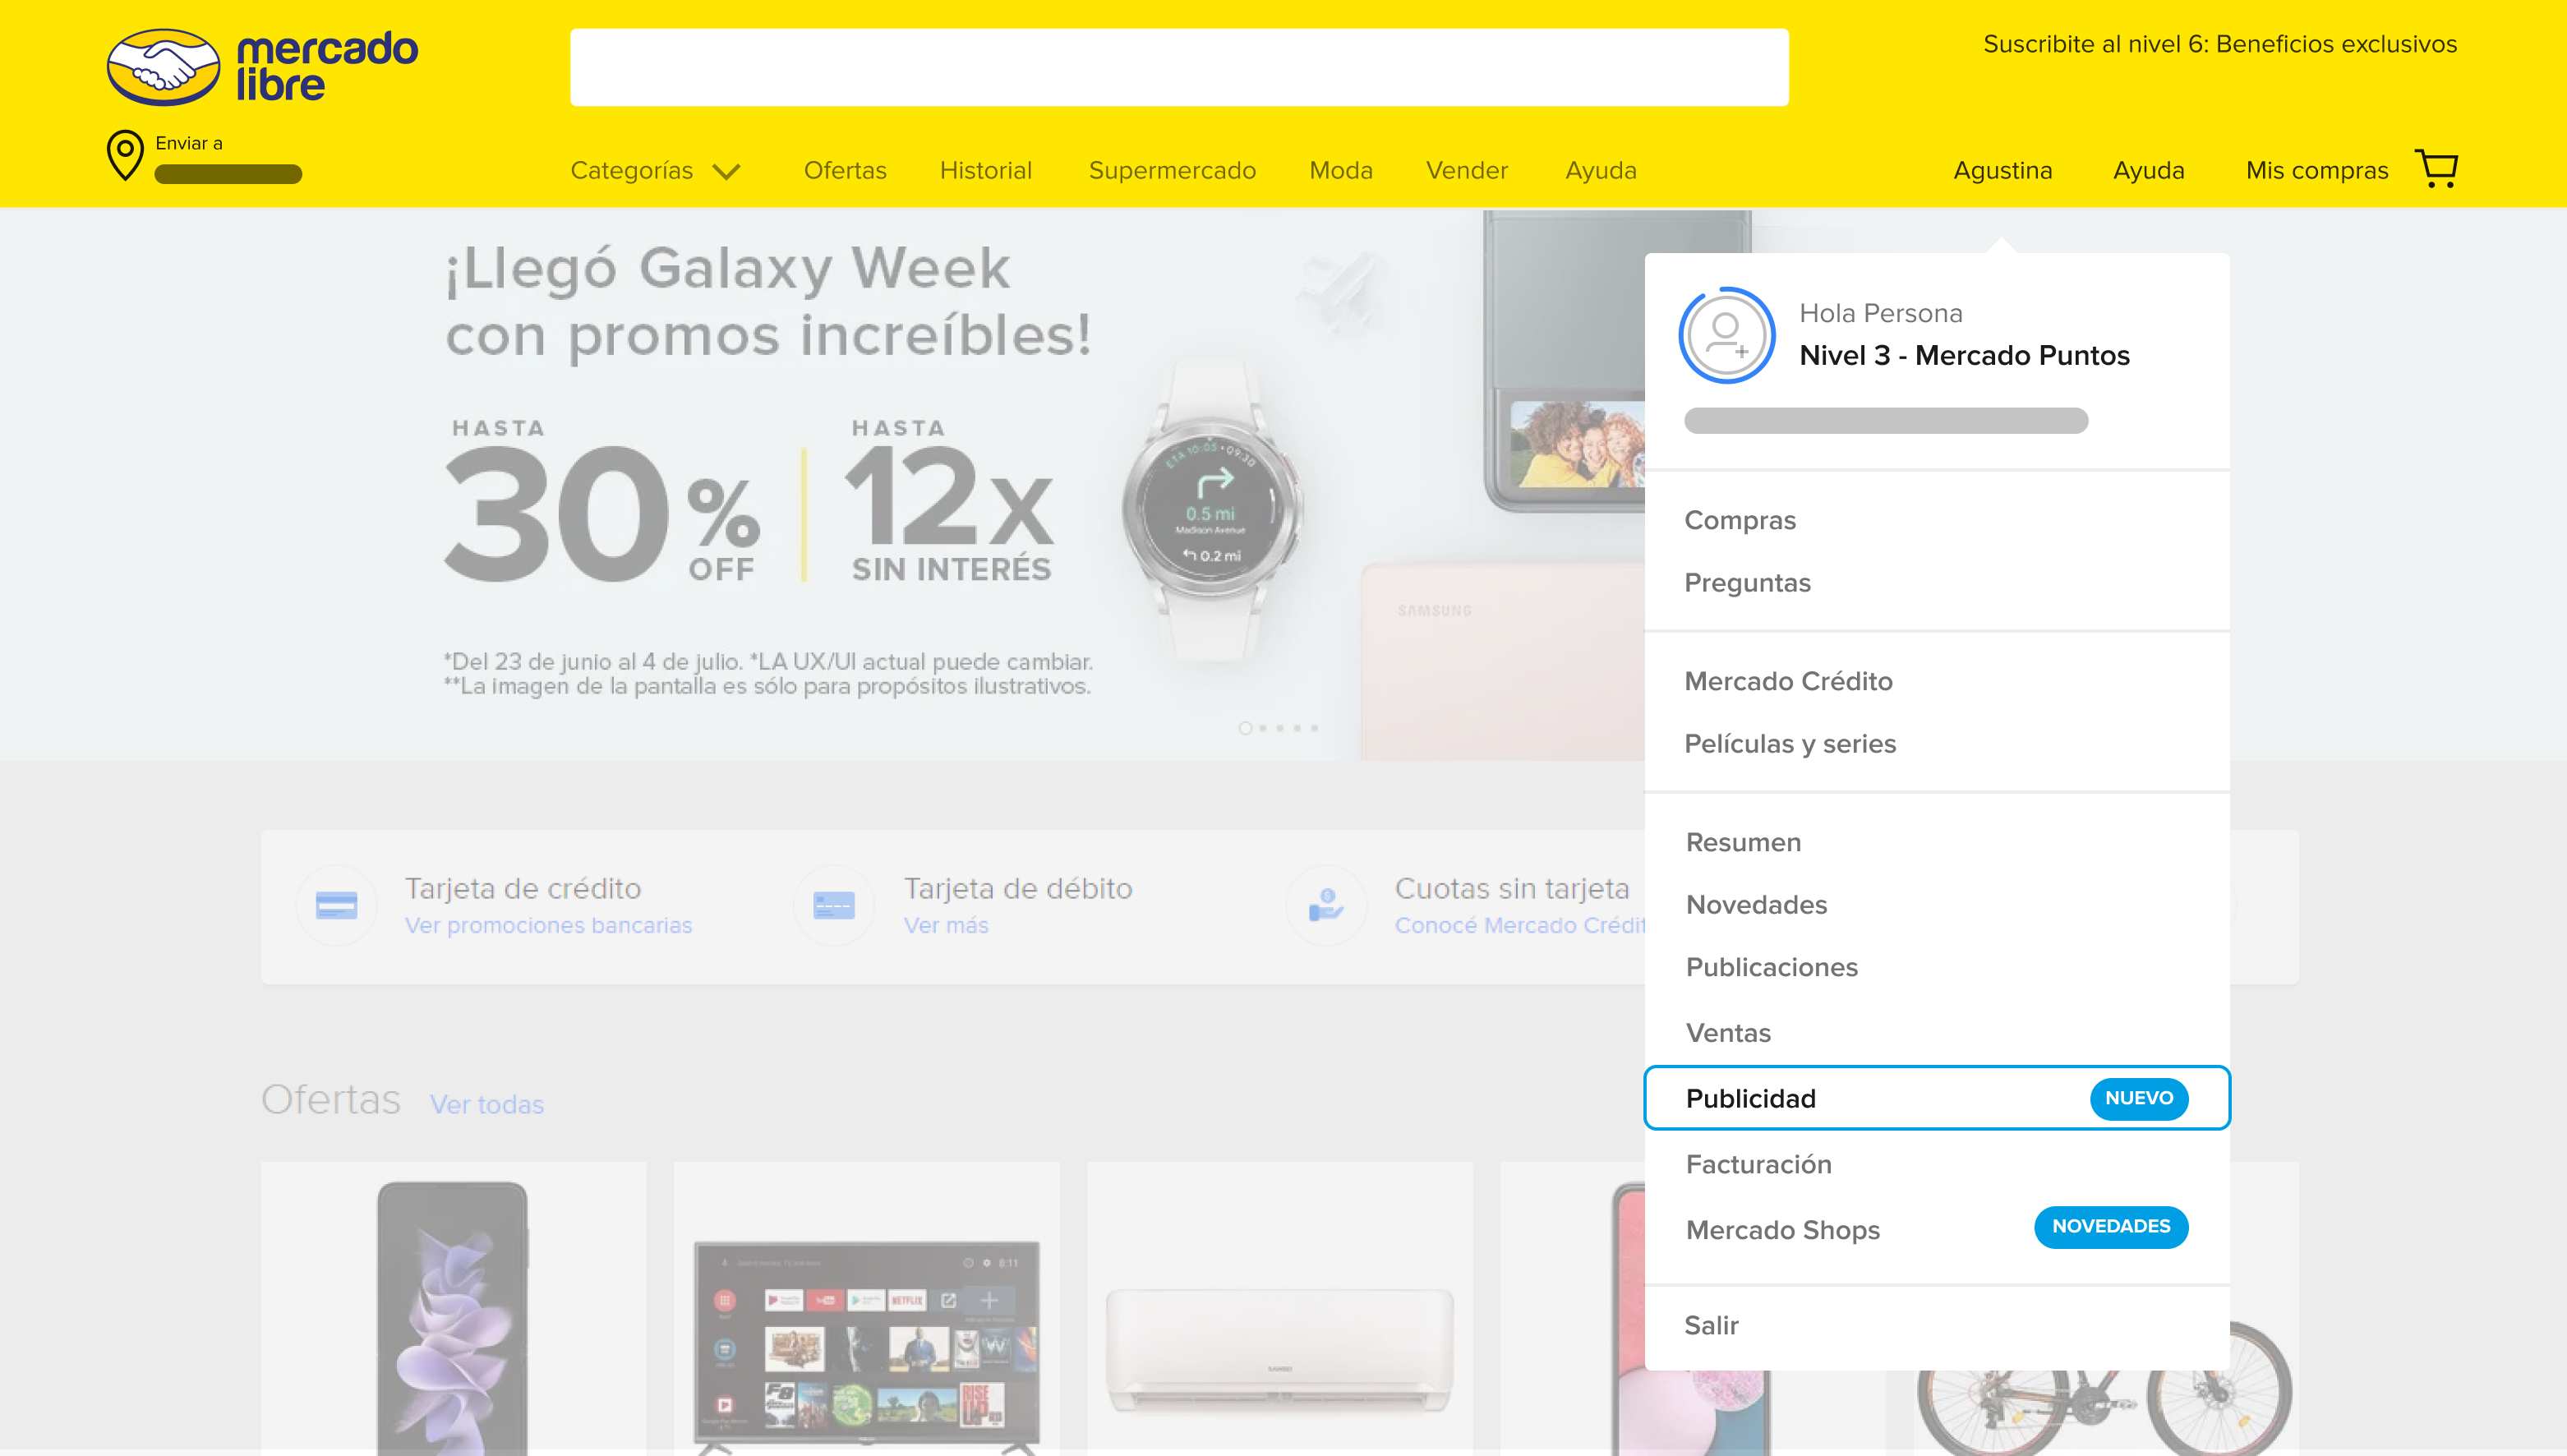Screen dimensions: 2567x1456
Task: Select the highlighted Publicidad entry
Action: (x=1937, y=1098)
